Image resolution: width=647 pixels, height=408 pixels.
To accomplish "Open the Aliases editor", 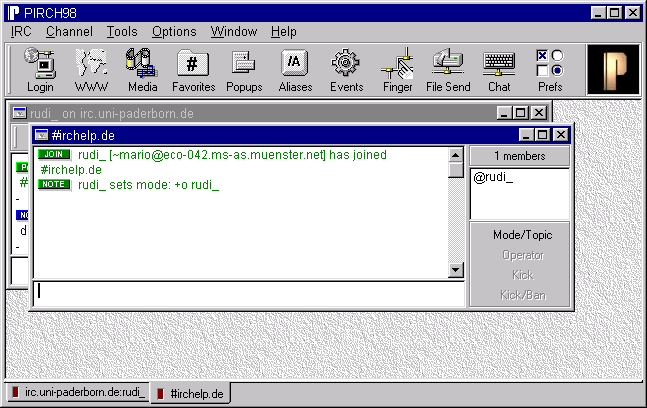I will (295, 70).
